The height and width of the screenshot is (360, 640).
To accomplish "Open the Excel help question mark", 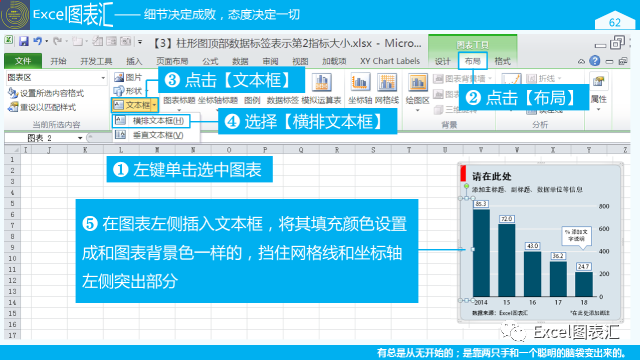I will pos(595,61).
